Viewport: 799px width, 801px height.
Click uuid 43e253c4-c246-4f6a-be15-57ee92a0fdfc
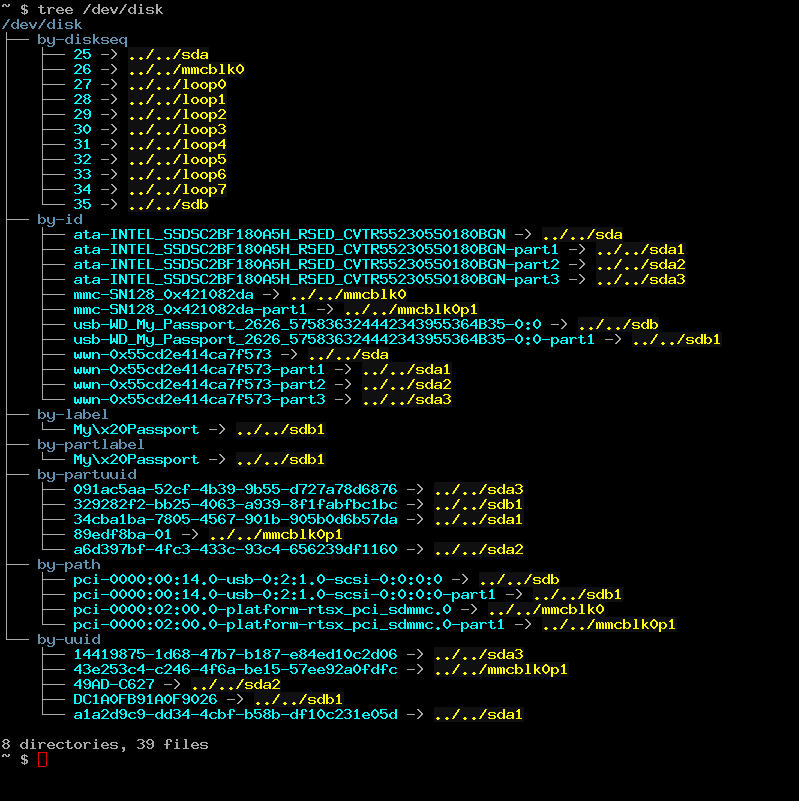click(235, 670)
